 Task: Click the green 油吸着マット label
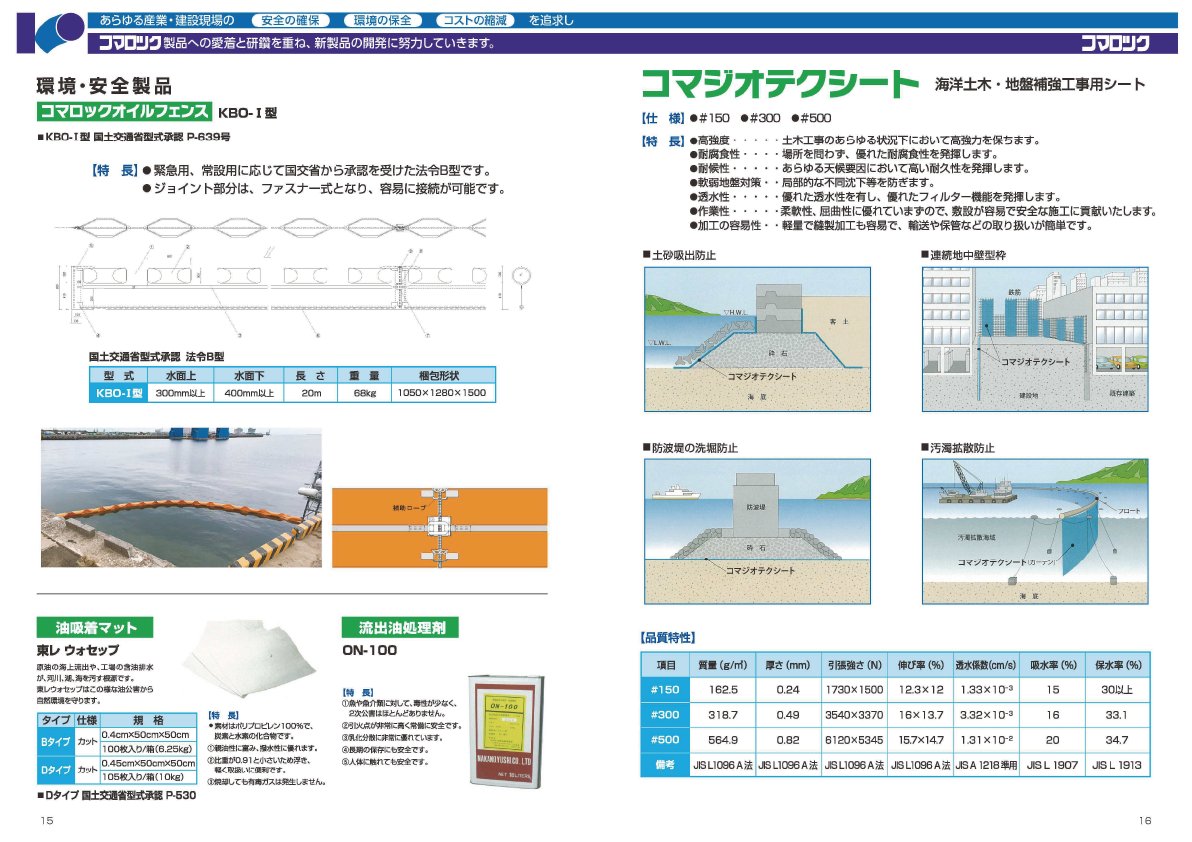coord(95,627)
